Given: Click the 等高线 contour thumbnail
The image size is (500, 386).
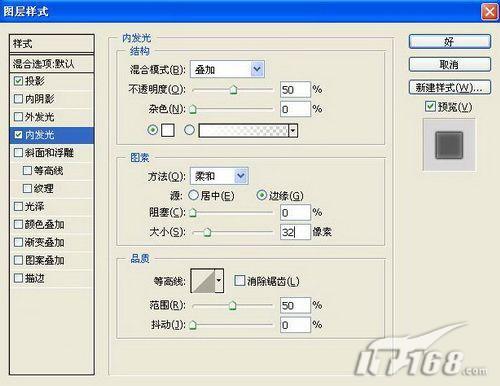Looking at the screenshot, I should click(203, 281).
